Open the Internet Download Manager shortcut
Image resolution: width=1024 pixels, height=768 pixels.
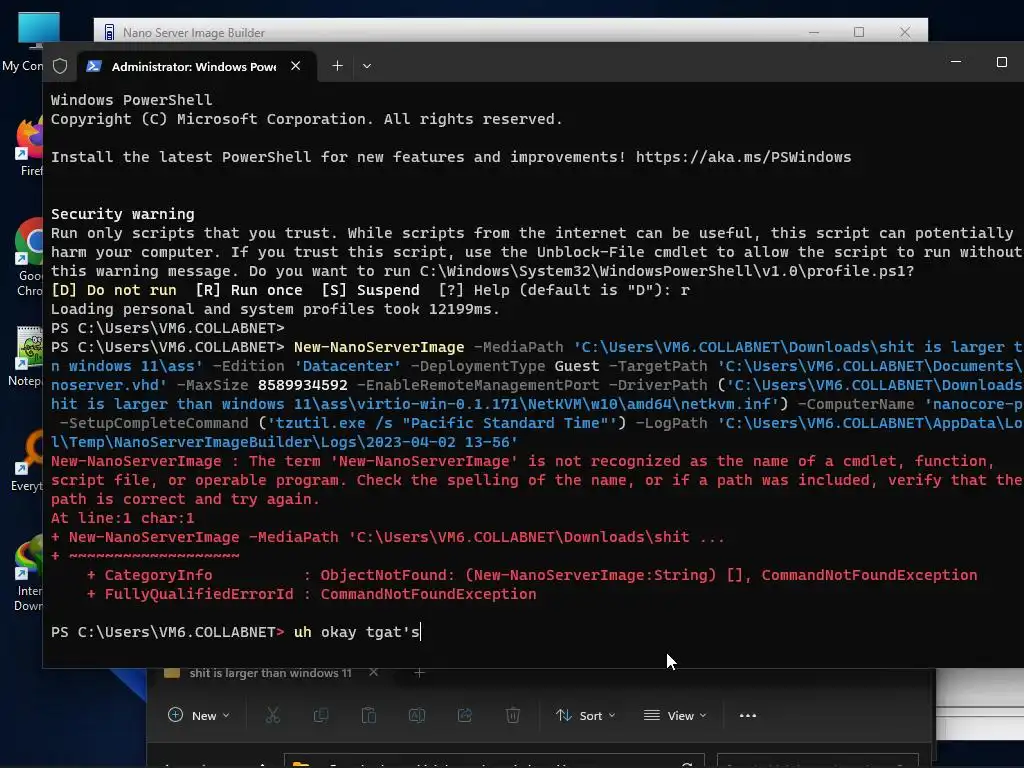point(29,574)
